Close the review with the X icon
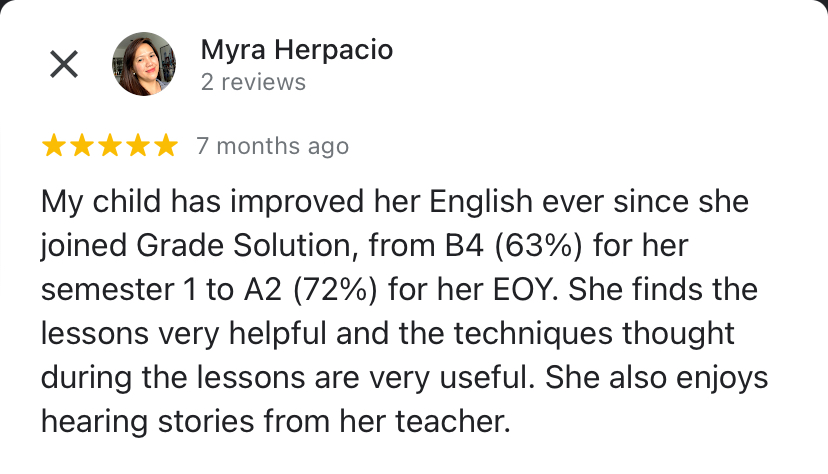 pyautogui.click(x=64, y=64)
